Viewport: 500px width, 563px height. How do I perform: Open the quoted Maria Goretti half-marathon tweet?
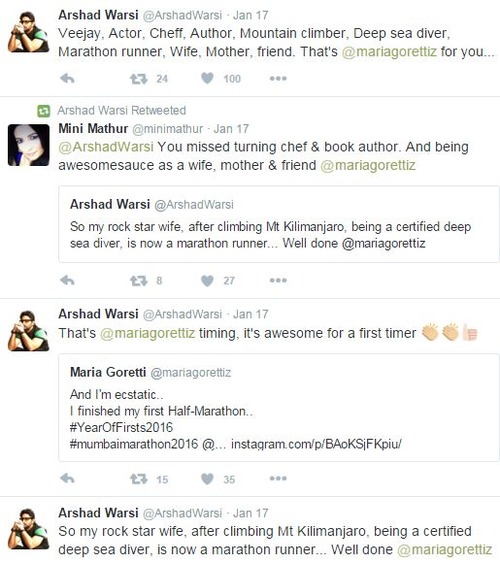tap(279, 408)
